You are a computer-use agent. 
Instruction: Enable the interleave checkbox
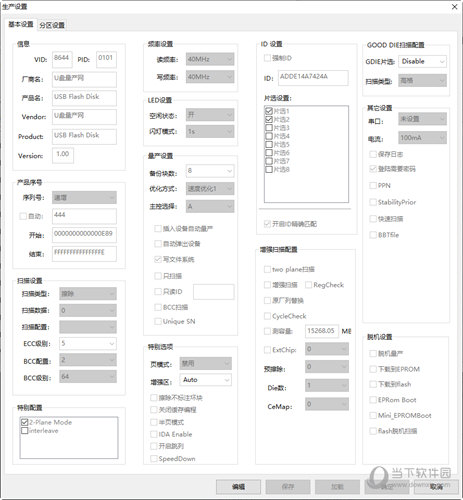tap(24, 431)
